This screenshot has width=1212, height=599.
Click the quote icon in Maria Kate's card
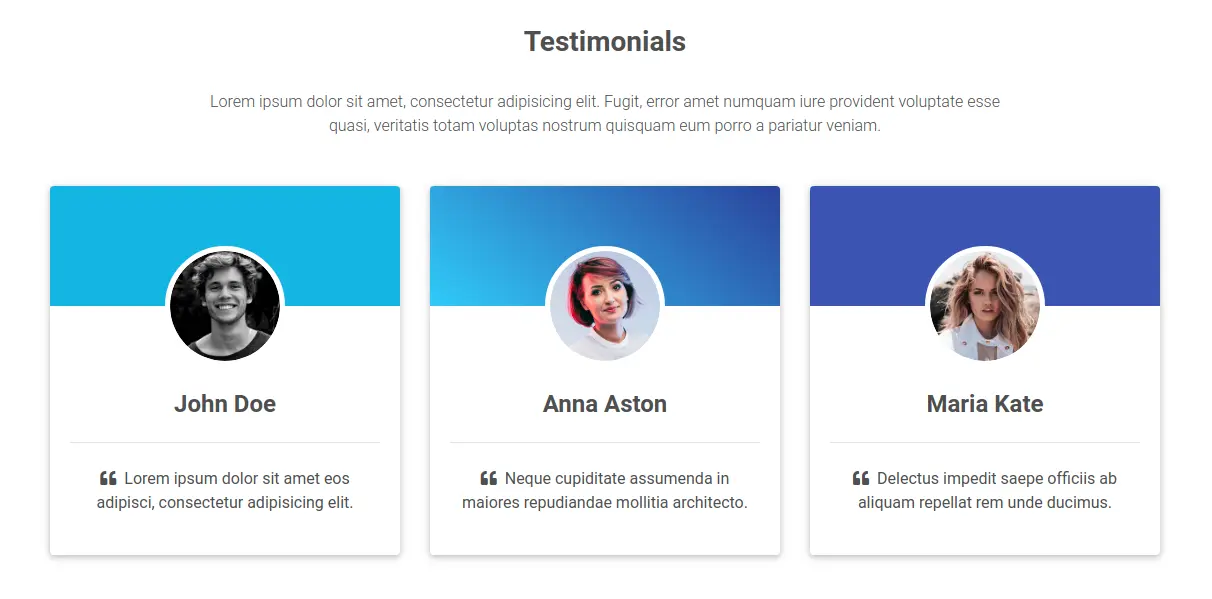861,479
